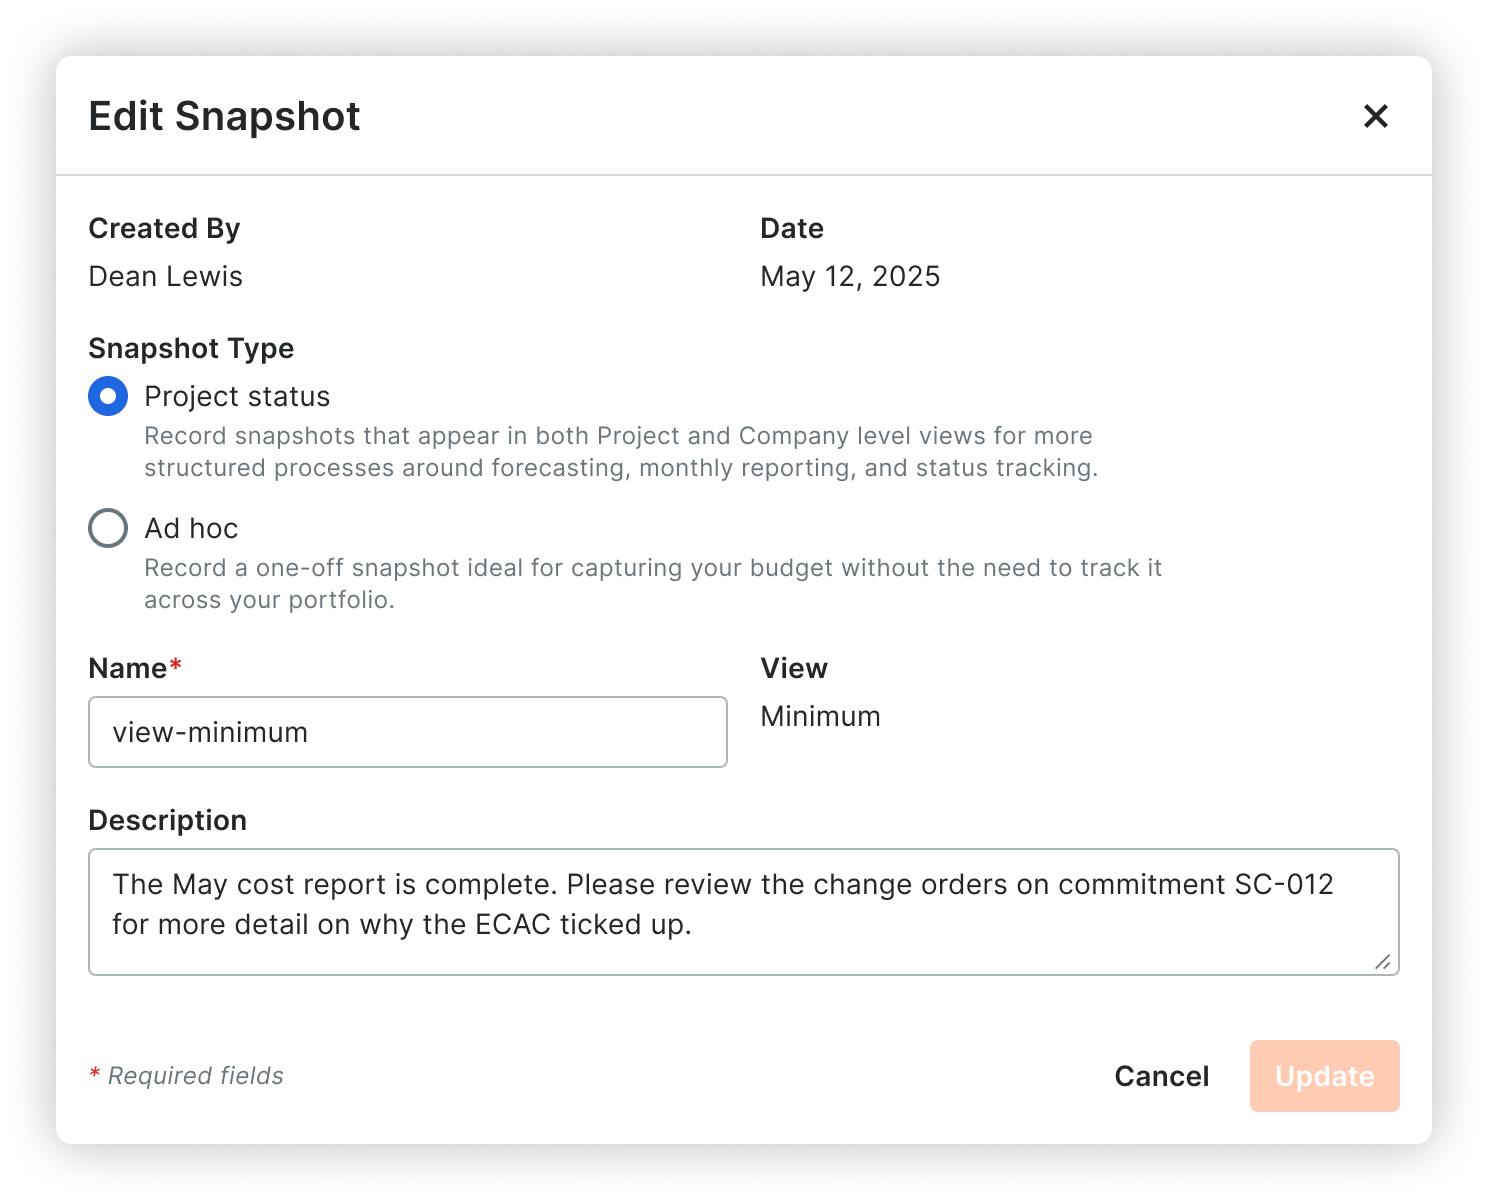Image resolution: width=1488 pixels, height=1200 pixels.
Task: Click the red asterisk next to Name
Action: [176, 662]
